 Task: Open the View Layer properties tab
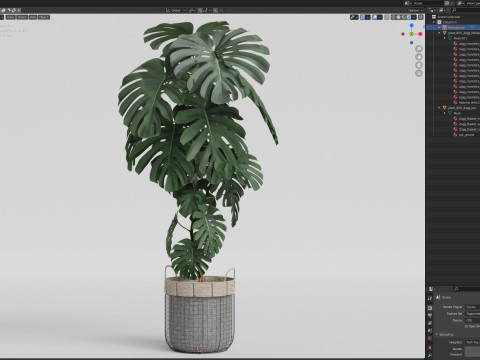[430, 323]
